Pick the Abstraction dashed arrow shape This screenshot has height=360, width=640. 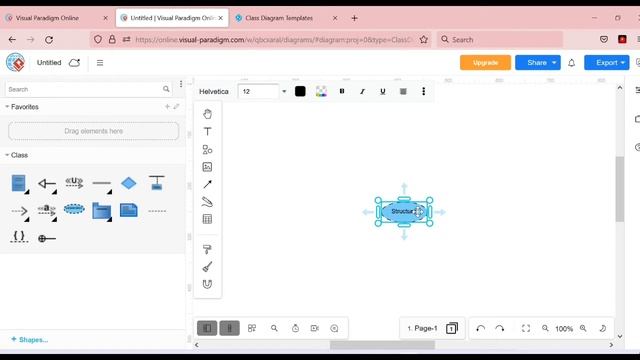click(x=47, y=210)
